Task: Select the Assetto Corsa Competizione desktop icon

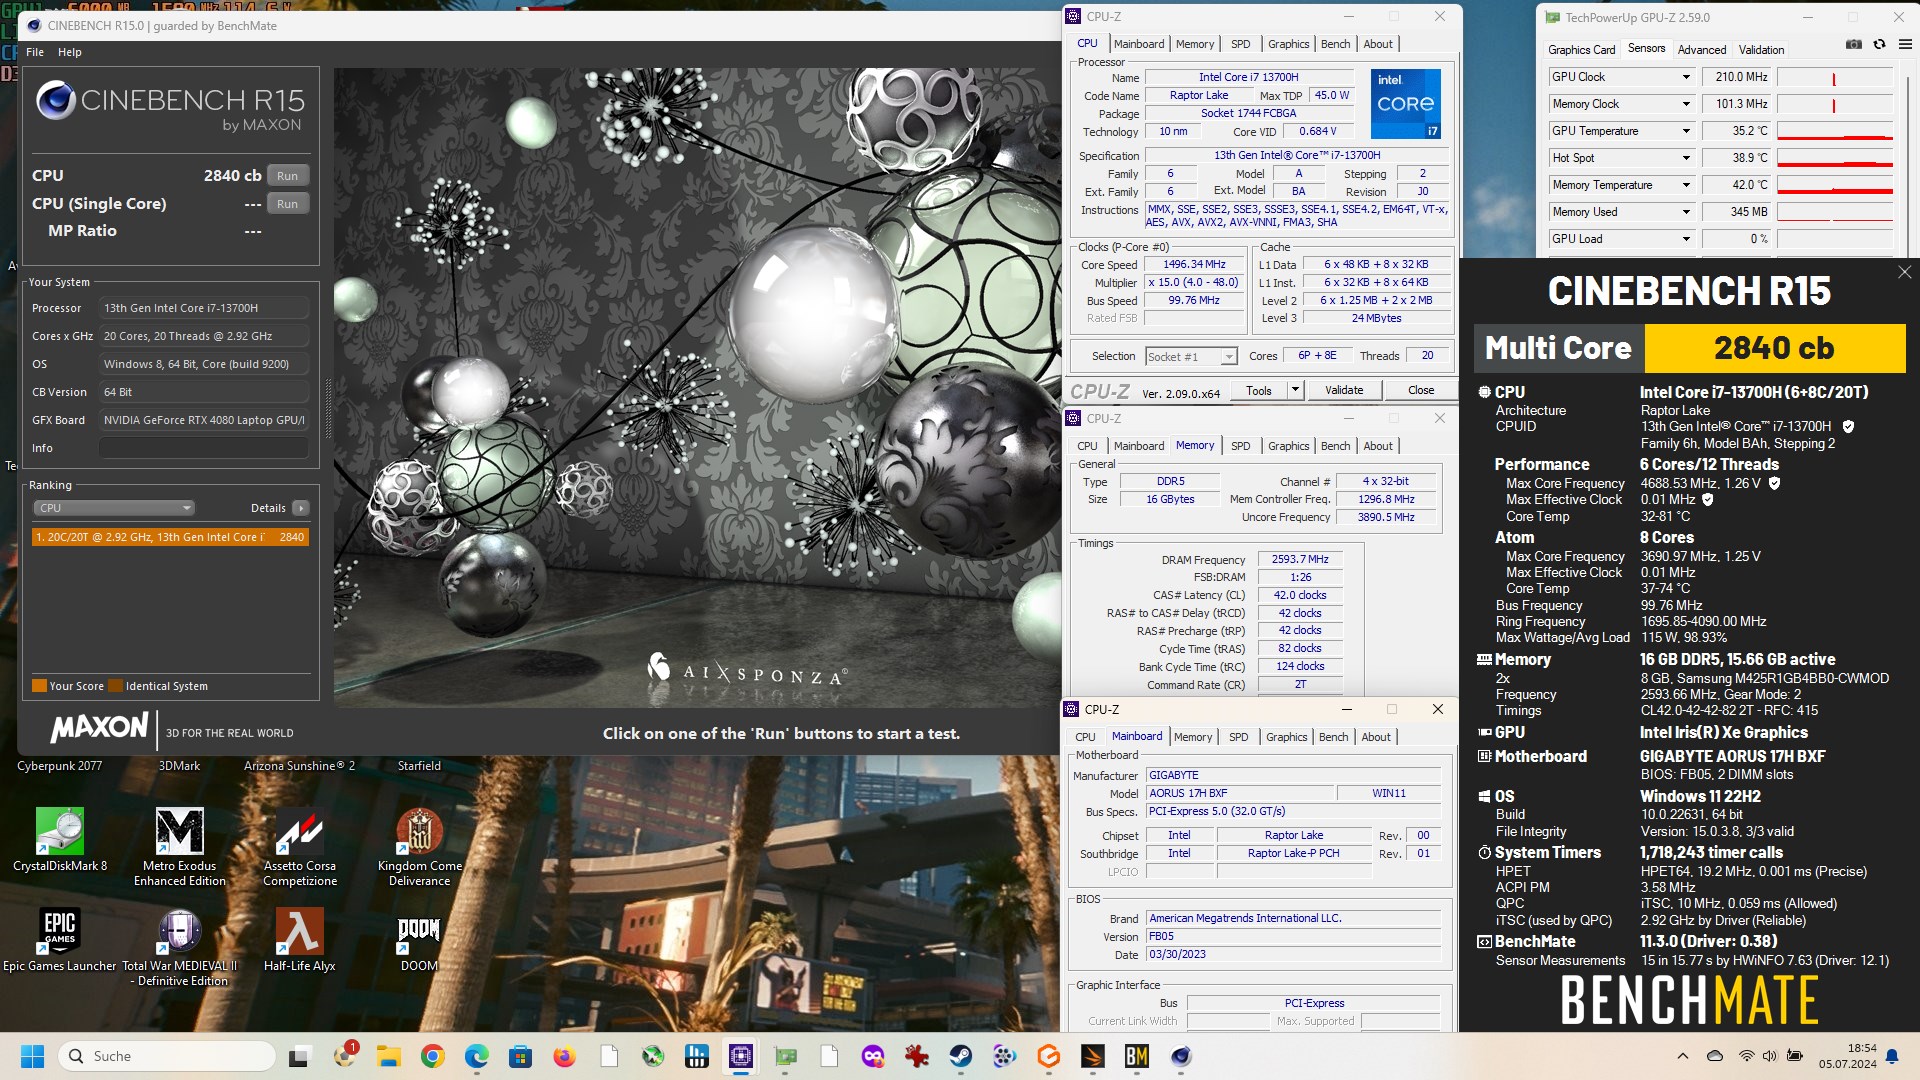Action: [x=300, y=847]
